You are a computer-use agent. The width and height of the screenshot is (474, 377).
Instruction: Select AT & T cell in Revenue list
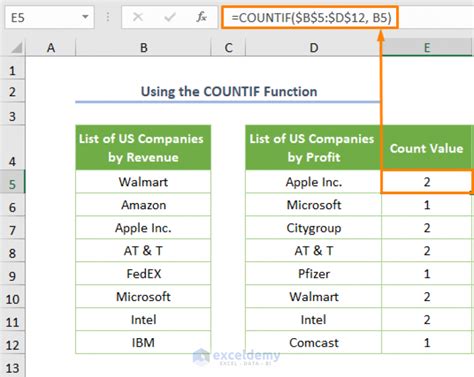coord(143,251)
